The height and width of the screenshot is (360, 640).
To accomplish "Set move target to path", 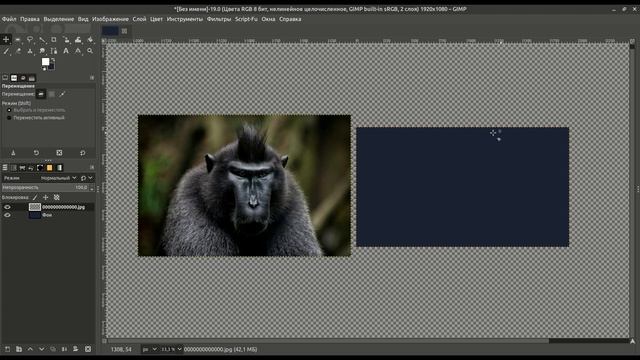I will [62, 94].
